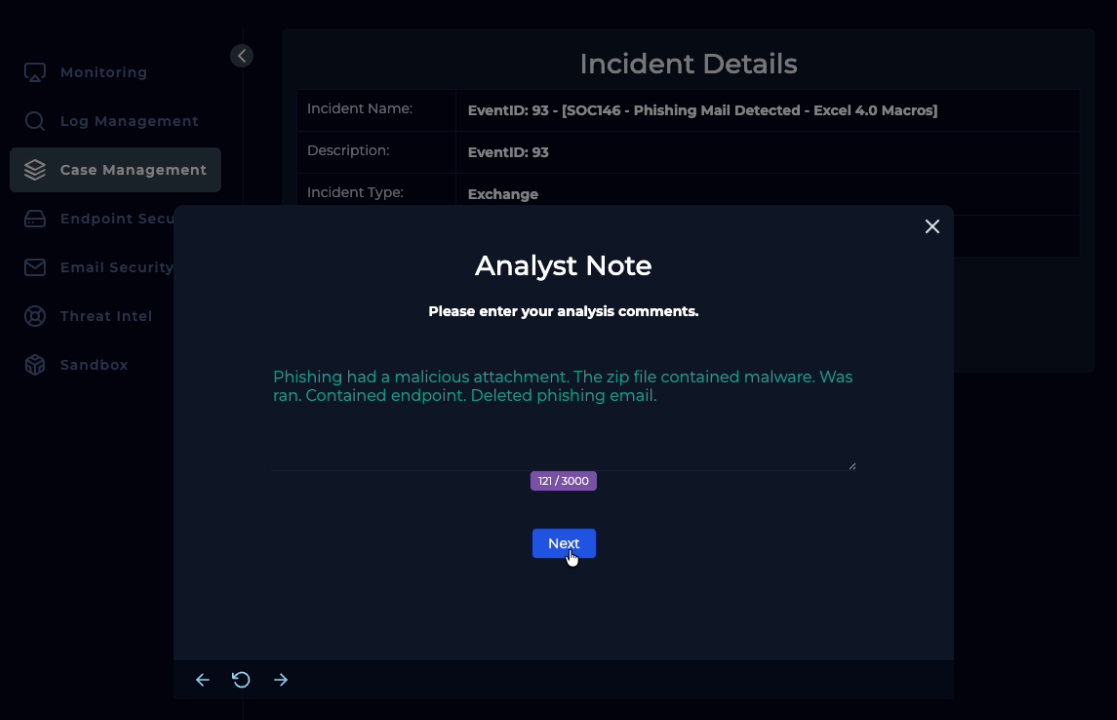Click the Endpoint Security drive icon
The image size is (1117, 720).
(x=35, y=219)
